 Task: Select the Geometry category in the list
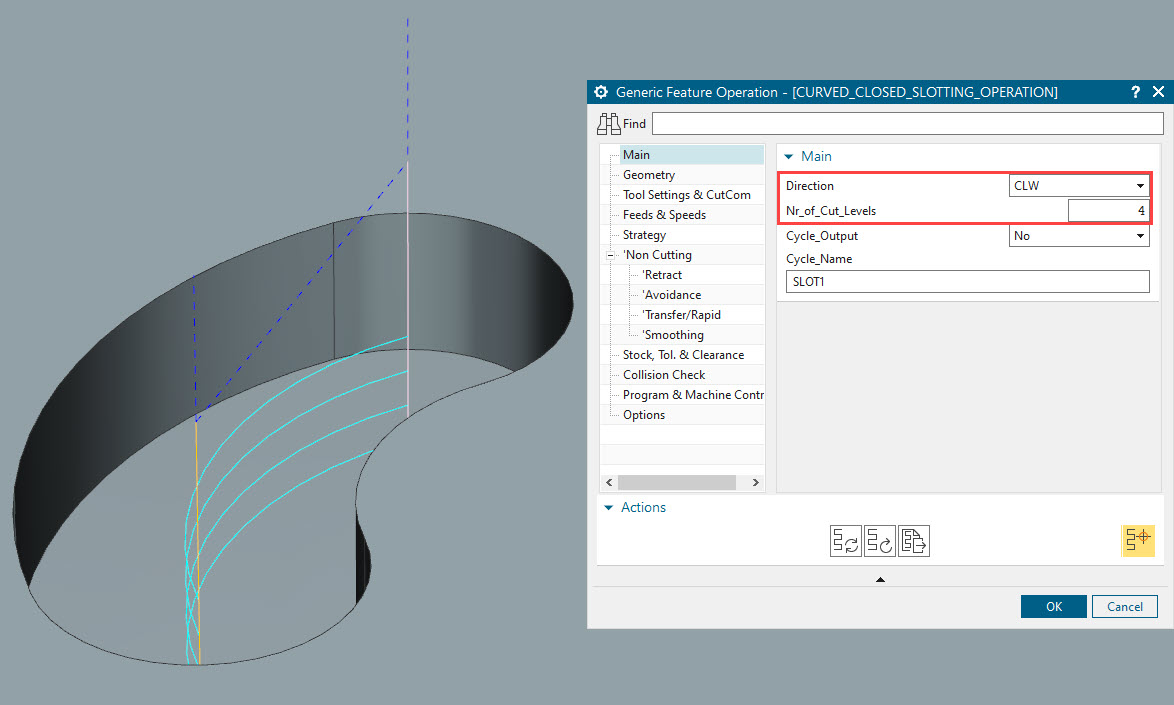[648, 174]
